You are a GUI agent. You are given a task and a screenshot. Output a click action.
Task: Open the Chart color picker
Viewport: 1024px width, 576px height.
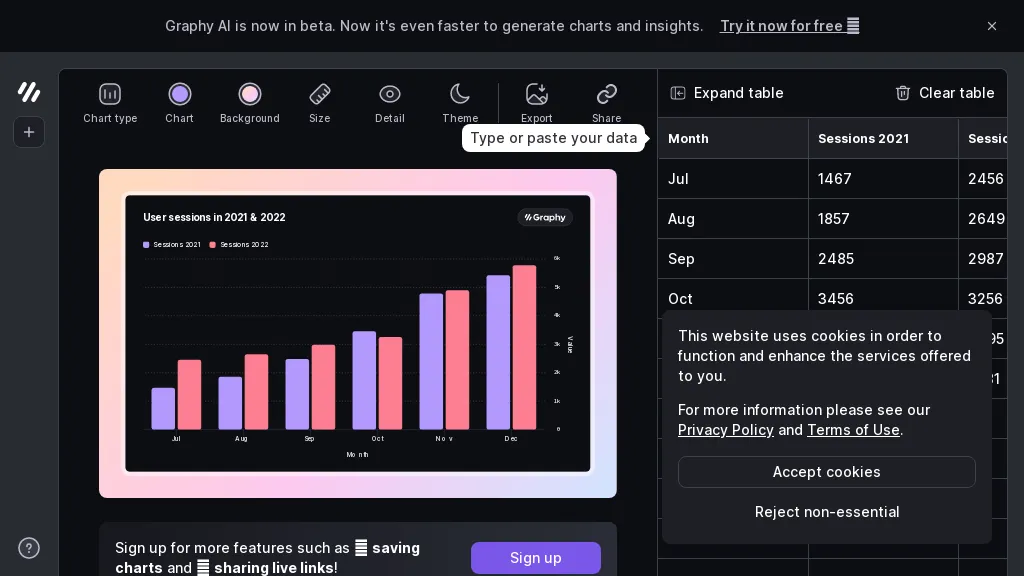(180, 95)
